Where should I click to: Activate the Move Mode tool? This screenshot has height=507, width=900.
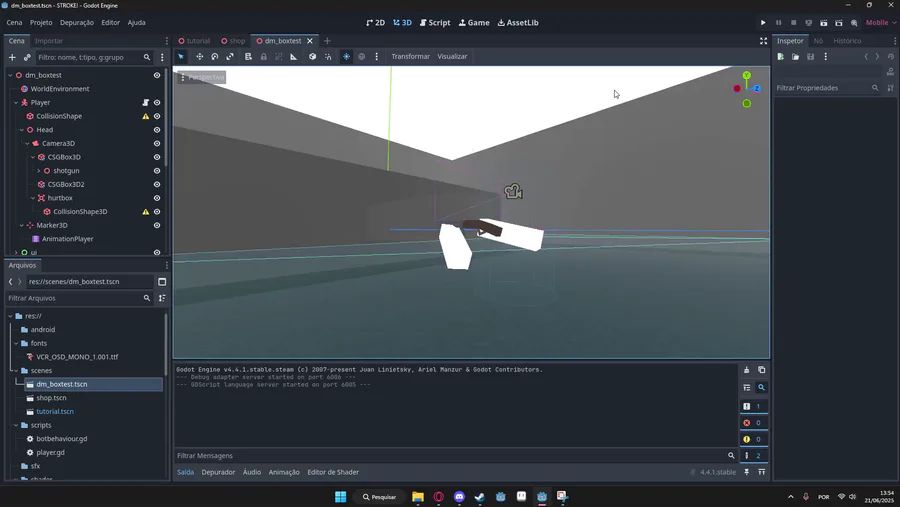coord(200,56)
